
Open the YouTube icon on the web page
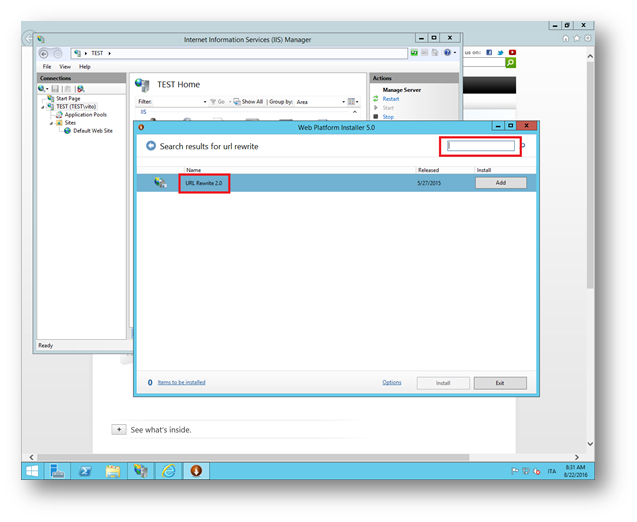tap(512, 52)
